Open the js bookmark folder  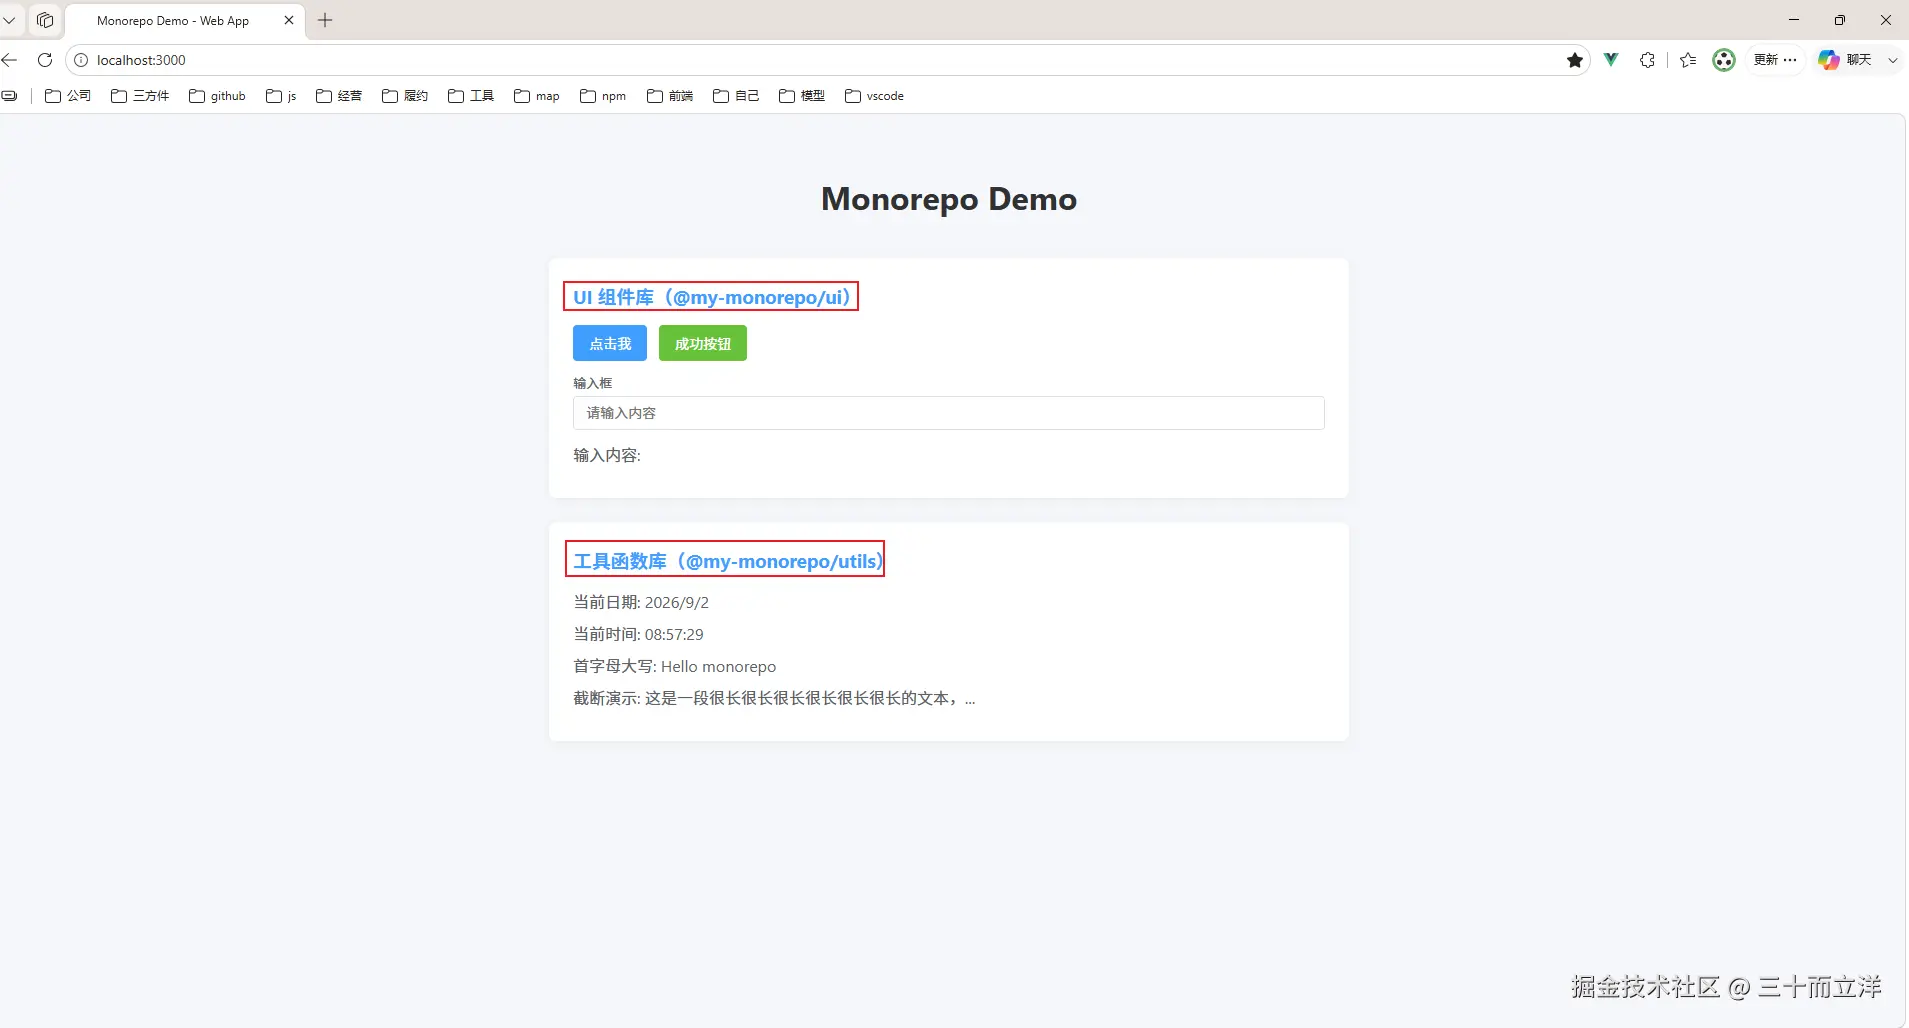tap(281, 96)
